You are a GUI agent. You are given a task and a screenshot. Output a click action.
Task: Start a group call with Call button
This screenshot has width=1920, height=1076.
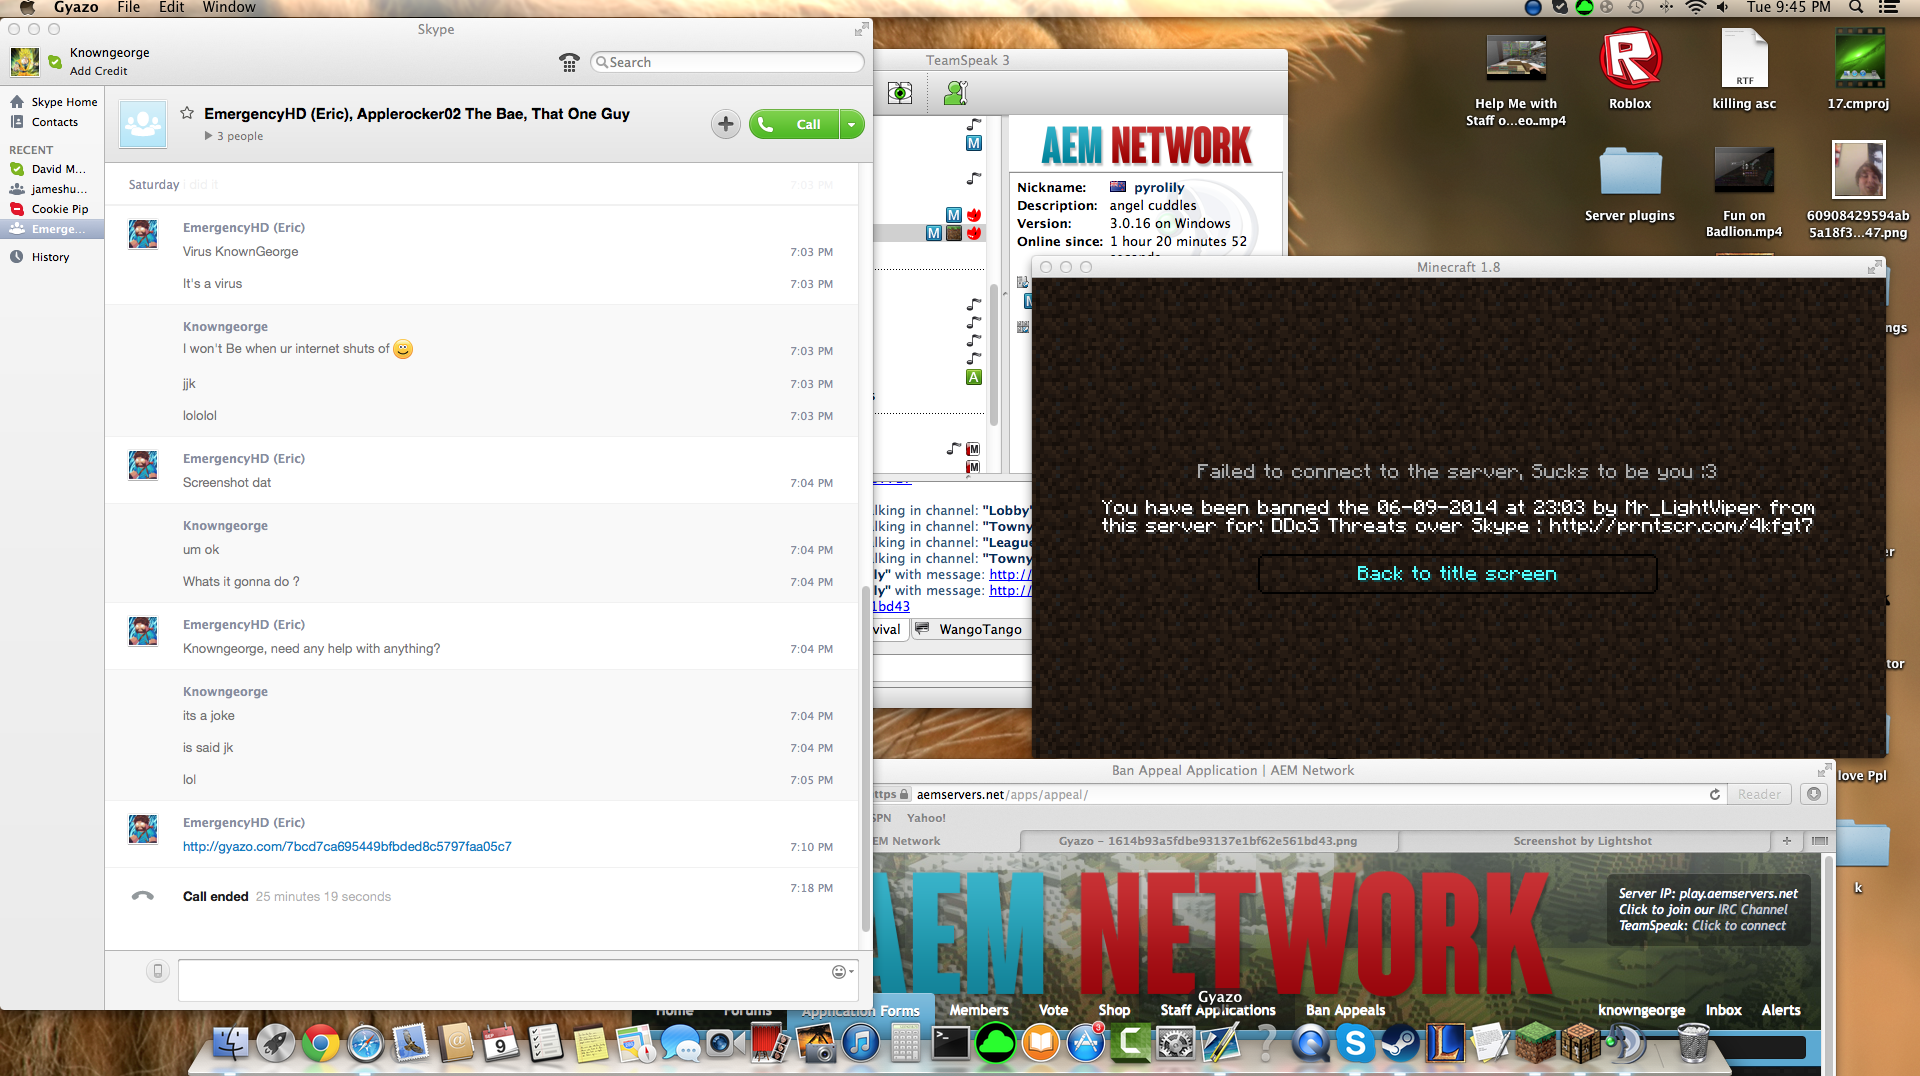pos(795,124)
